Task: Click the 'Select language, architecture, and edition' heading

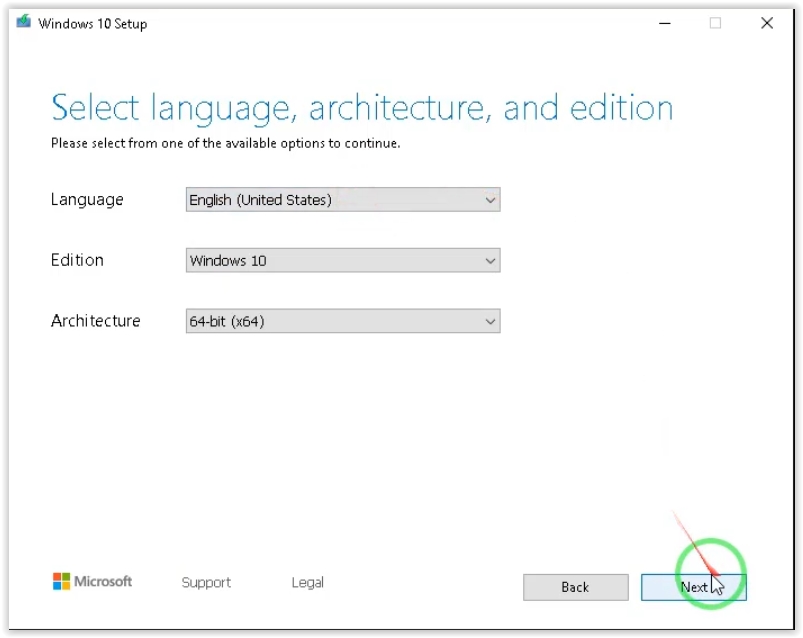Action: (362, 109)
